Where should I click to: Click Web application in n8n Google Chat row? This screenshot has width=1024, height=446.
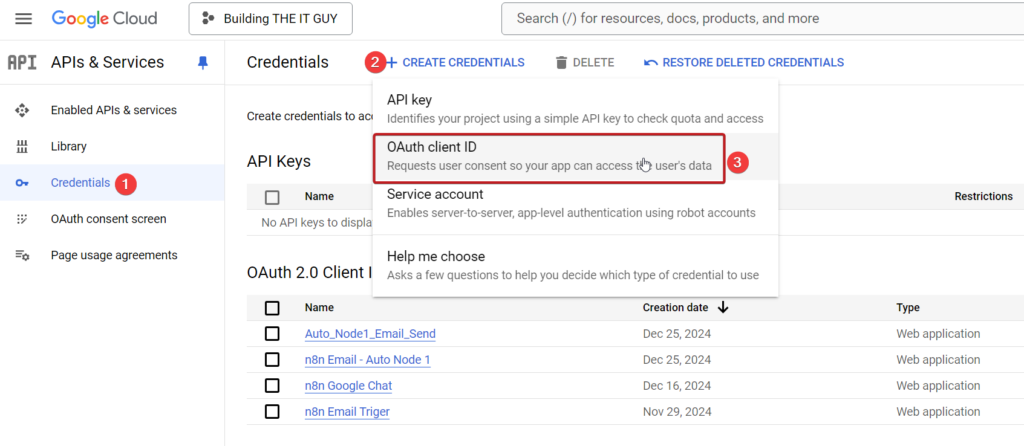click(x=938, y=386)
